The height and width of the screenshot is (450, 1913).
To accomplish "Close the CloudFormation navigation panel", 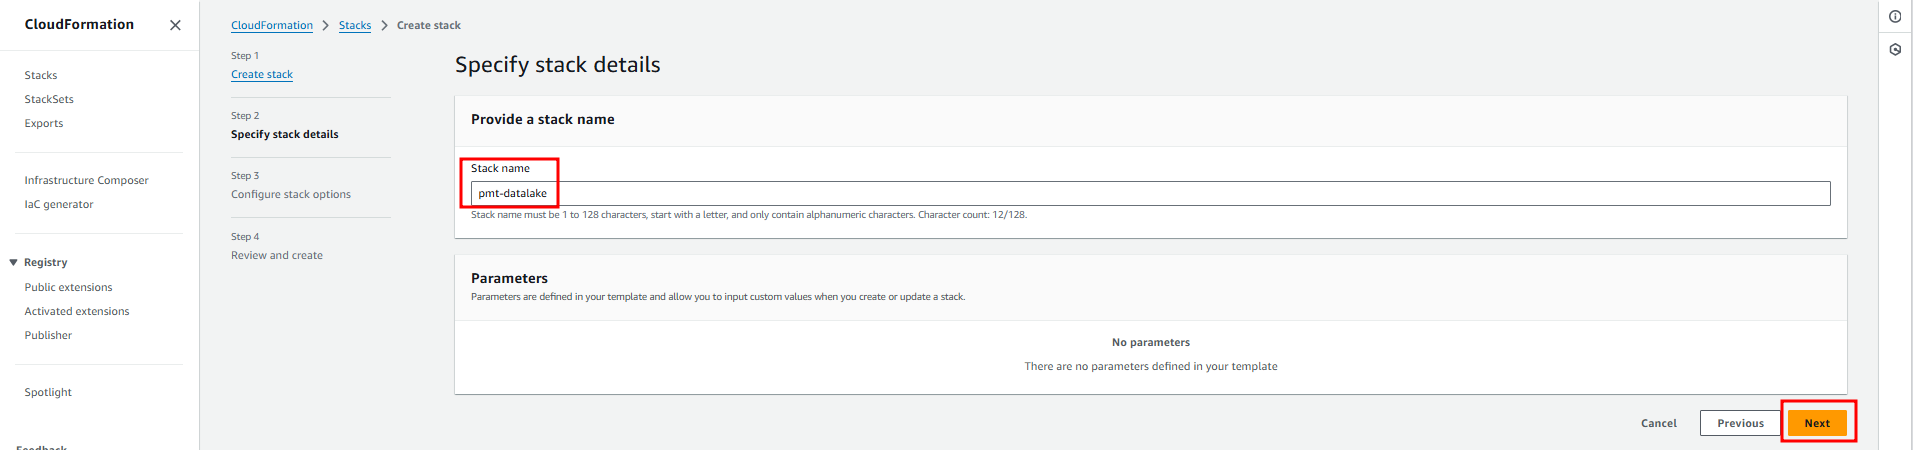I will [x=175, y=25].
